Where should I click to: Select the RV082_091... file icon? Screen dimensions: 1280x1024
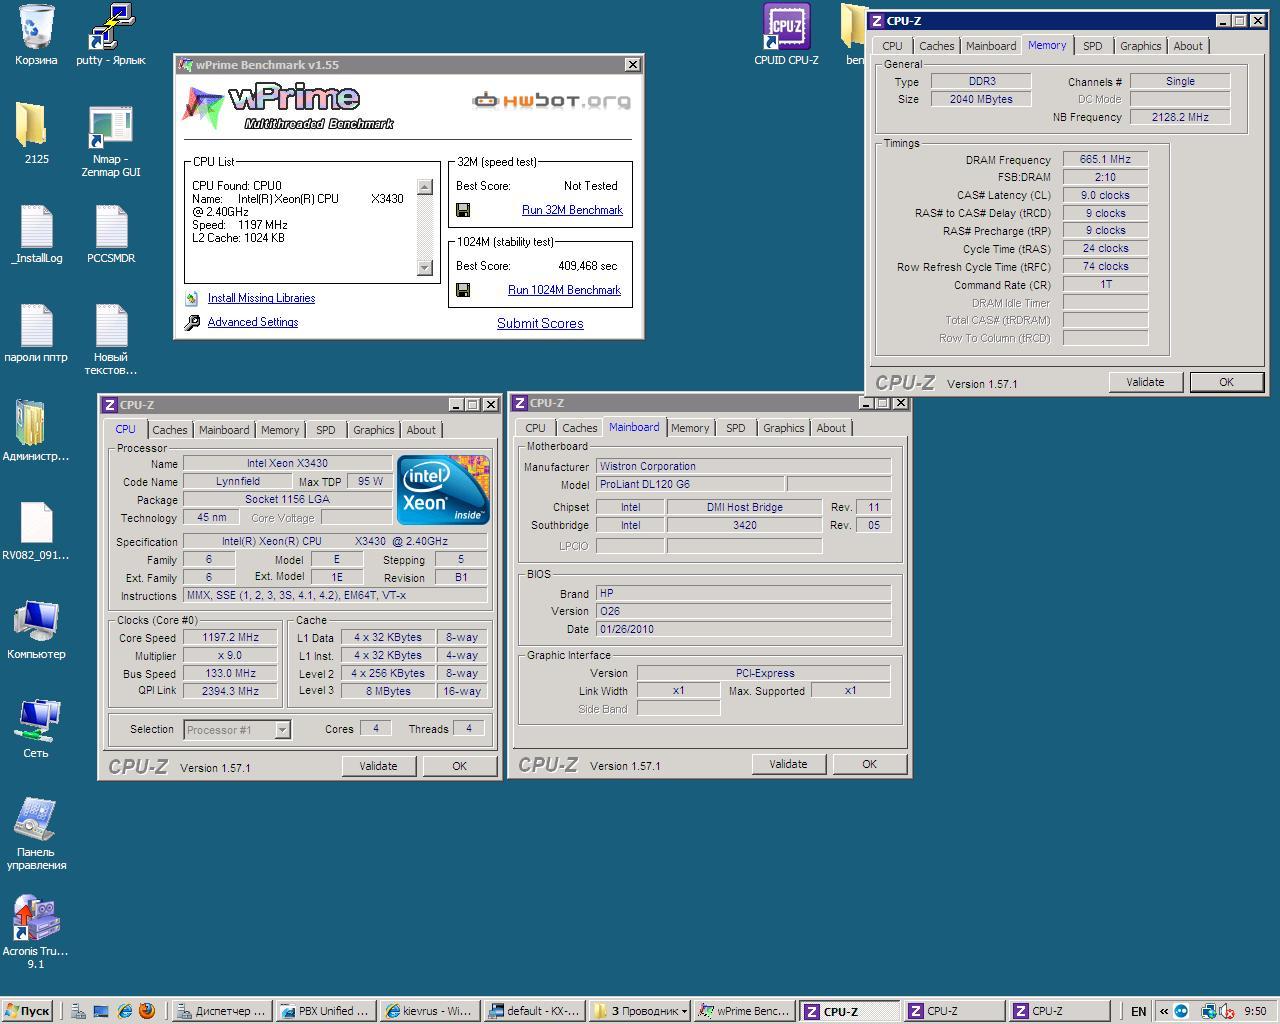coord(36,531)
